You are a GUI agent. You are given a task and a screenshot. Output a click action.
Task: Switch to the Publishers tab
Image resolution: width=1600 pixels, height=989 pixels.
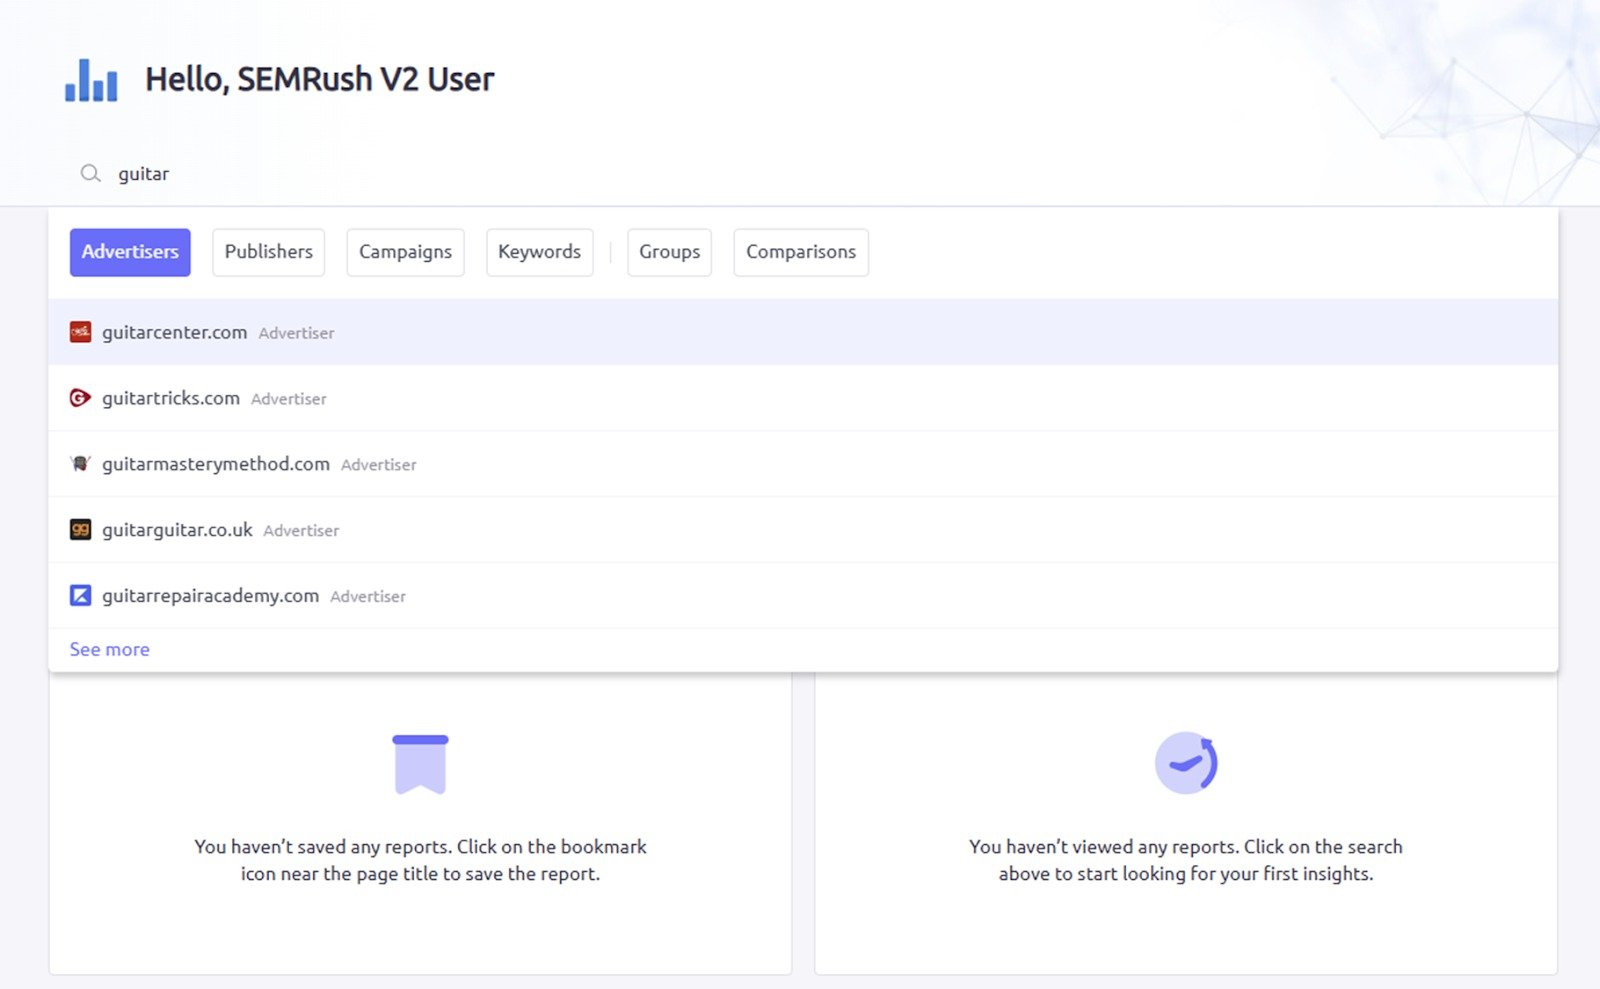pyautogui.click(x=268, y=252)
